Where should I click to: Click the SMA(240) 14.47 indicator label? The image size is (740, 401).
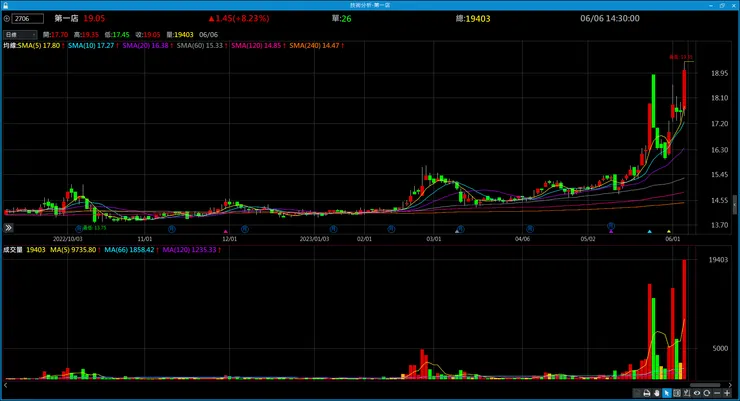[314, 46]
